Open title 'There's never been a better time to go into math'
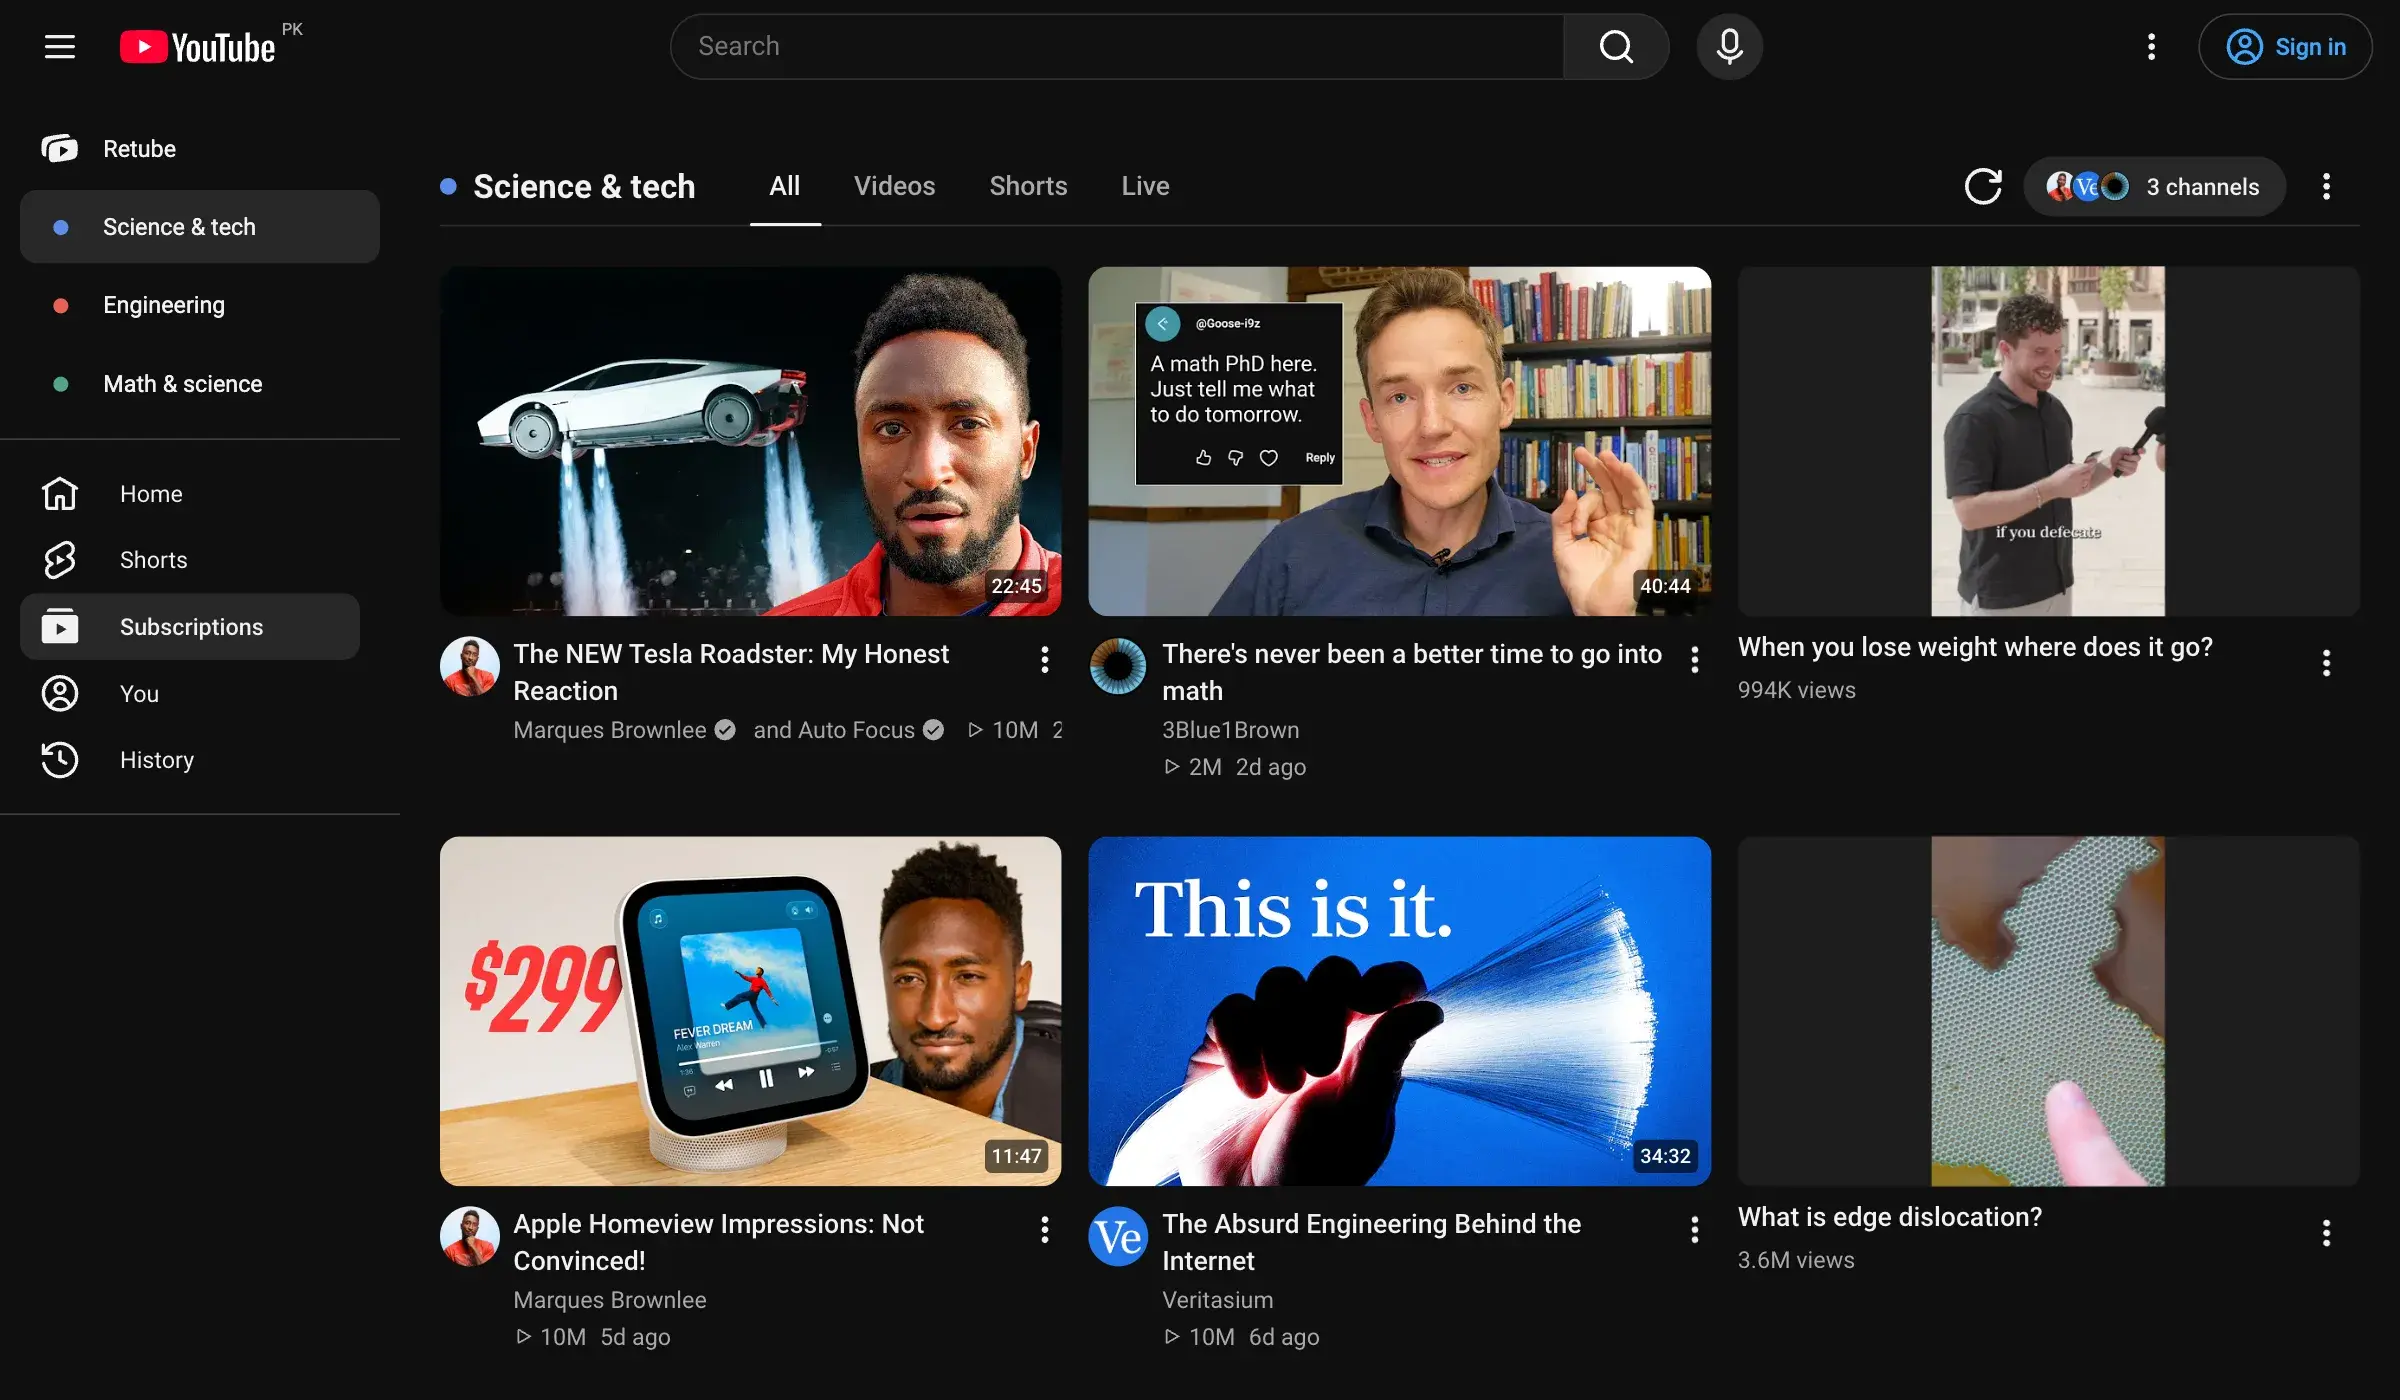Viewport: 2400px width, 1400px height. pyautogui.click(x=1412, y=672)
